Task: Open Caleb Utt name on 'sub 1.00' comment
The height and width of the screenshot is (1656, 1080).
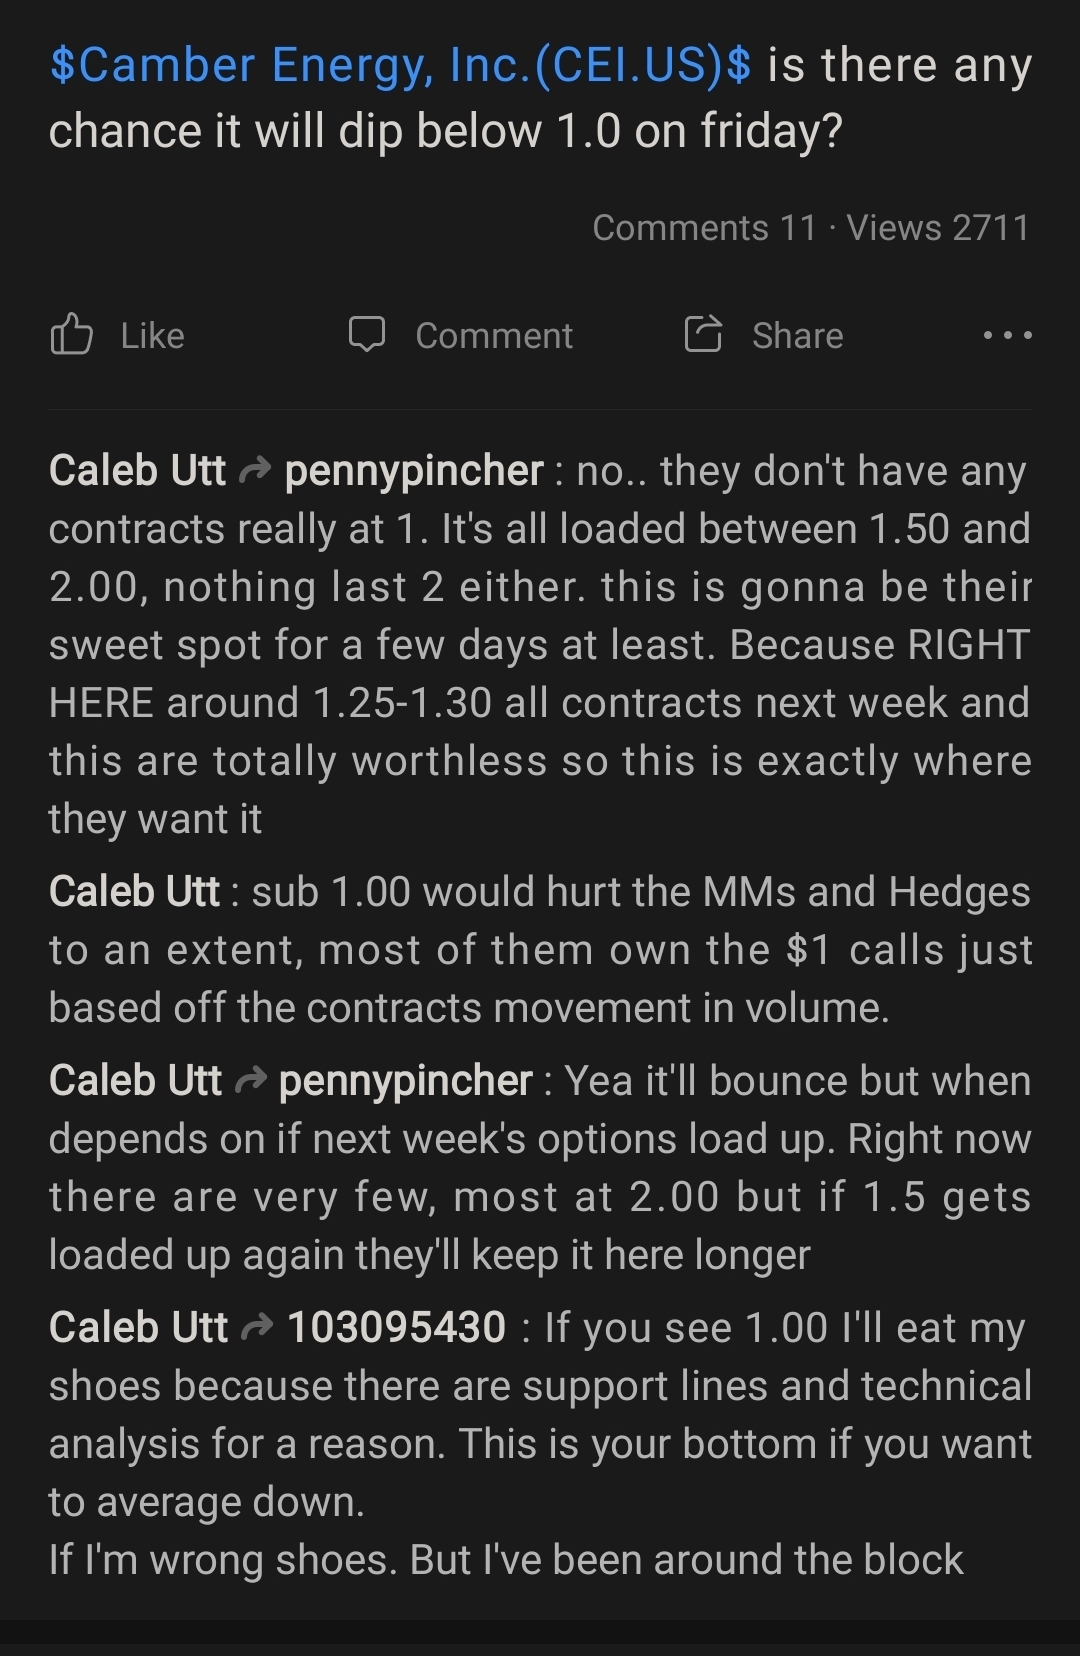Action: pos(134,891)
